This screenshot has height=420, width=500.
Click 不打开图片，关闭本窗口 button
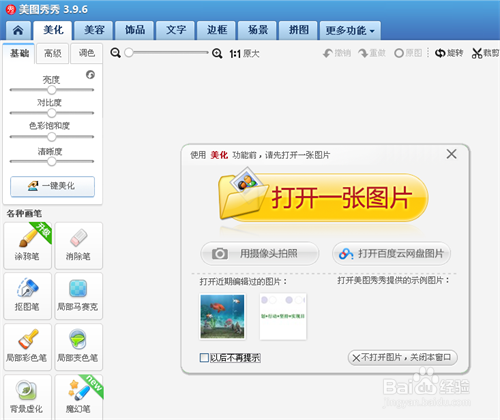(x=402, y=358)
